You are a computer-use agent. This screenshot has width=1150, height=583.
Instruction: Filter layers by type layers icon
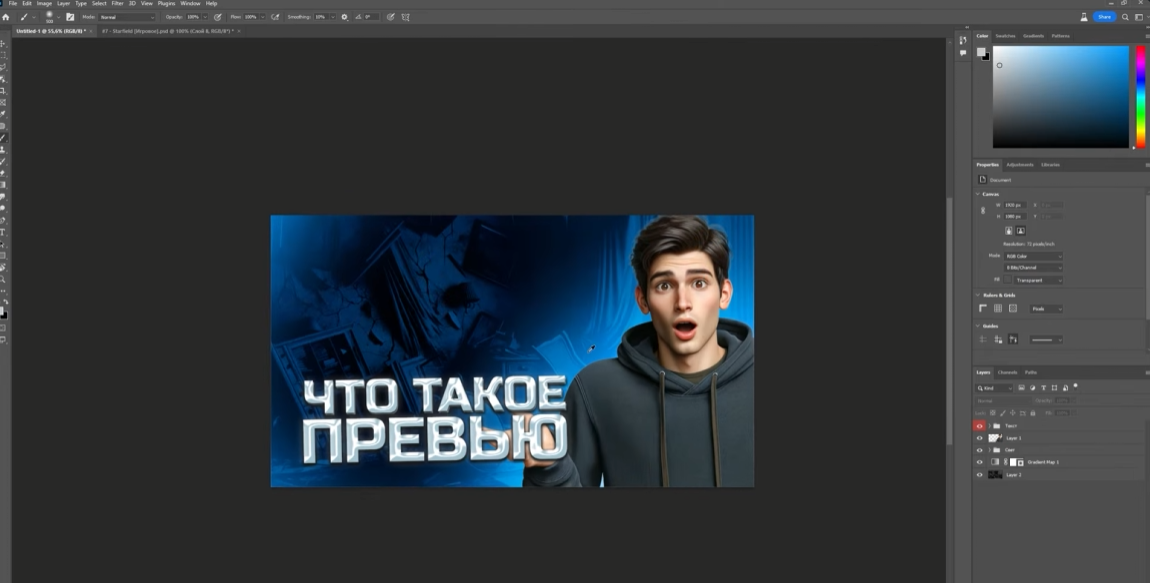1044,388
